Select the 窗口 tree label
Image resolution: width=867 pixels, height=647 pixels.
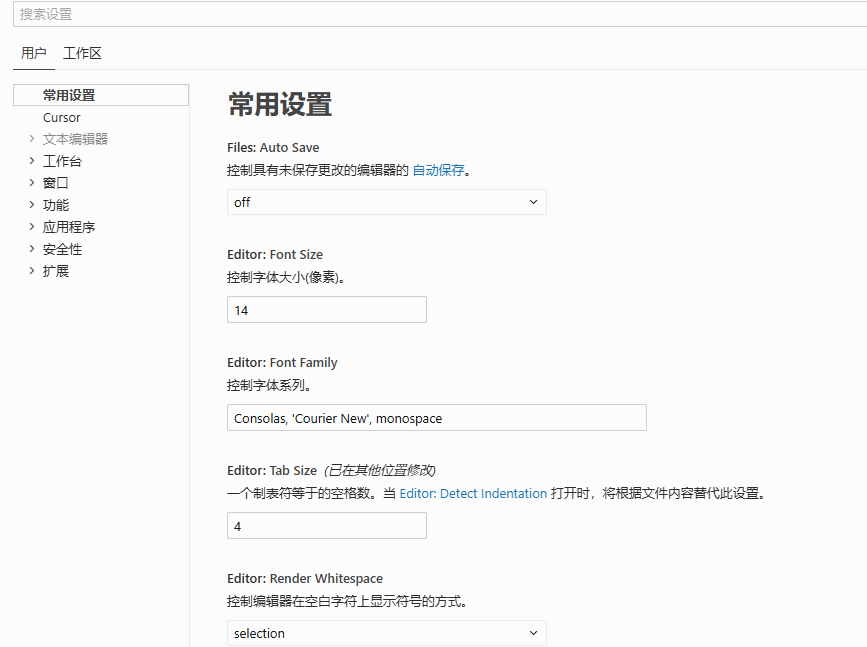pos(56,182)
